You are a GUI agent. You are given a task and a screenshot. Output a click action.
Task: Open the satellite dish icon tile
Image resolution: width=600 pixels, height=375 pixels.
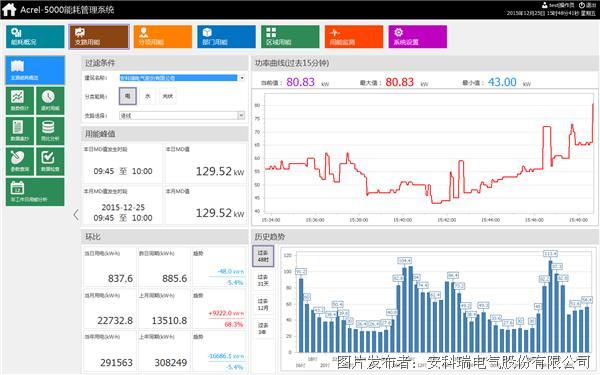[x=20, y=162]
